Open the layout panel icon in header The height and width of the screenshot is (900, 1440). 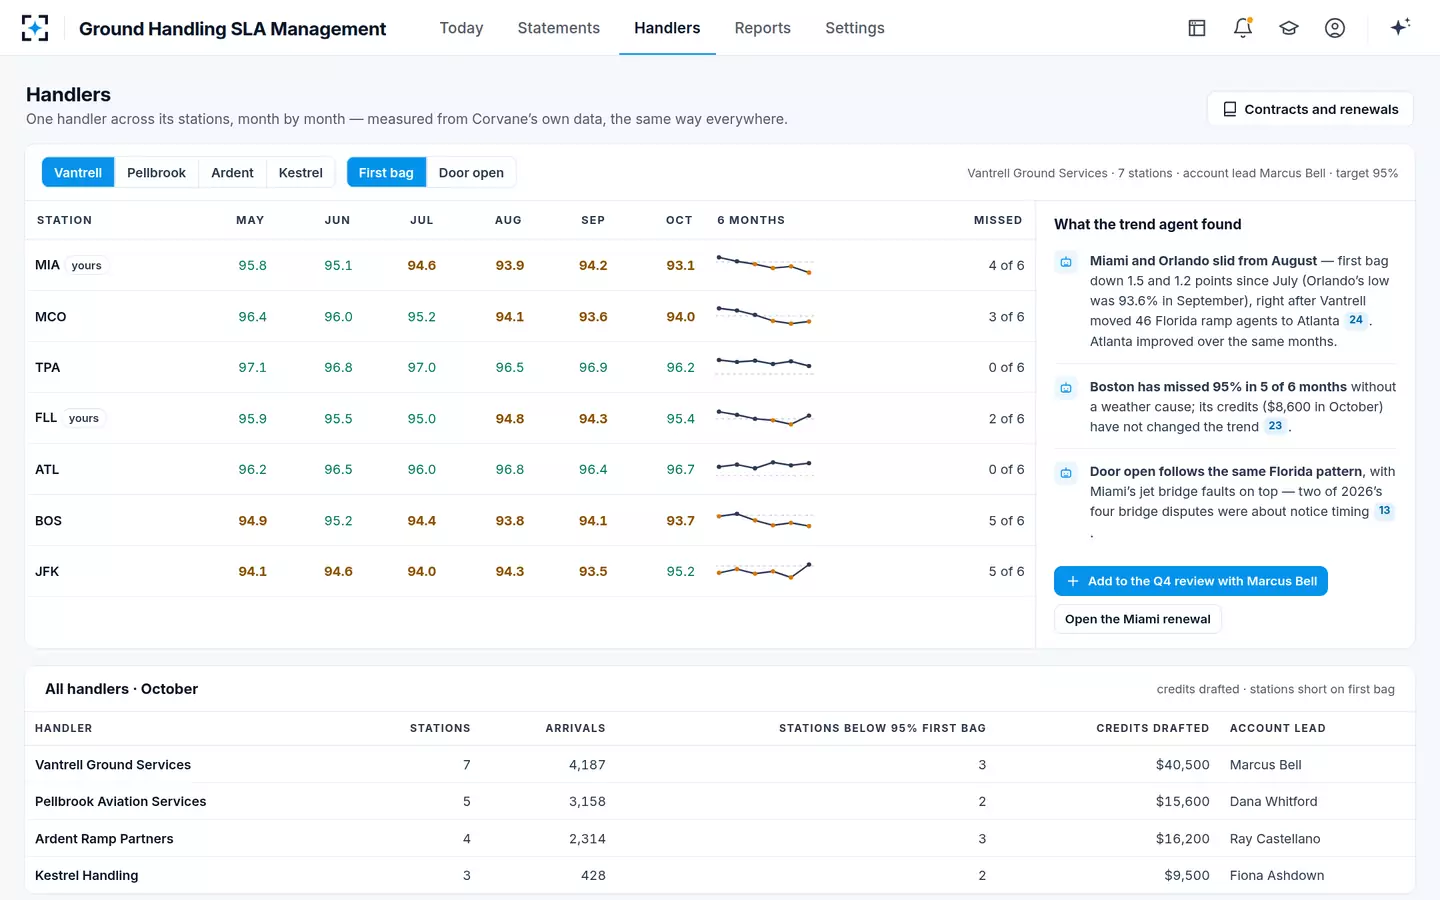tap(1197, 28)
